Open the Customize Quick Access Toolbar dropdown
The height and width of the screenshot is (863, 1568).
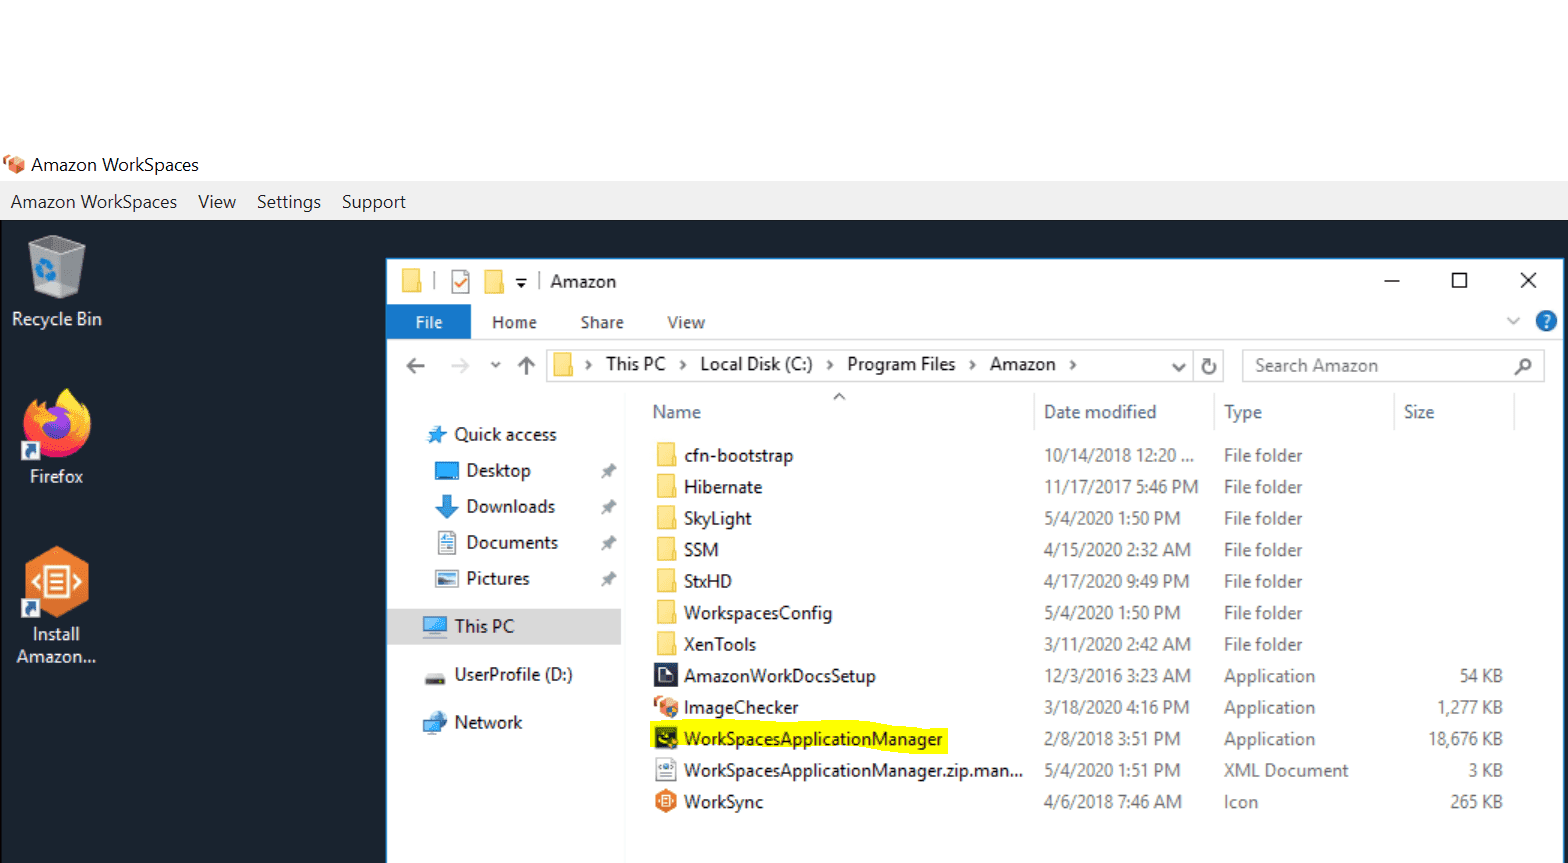(x=521, y=283)
